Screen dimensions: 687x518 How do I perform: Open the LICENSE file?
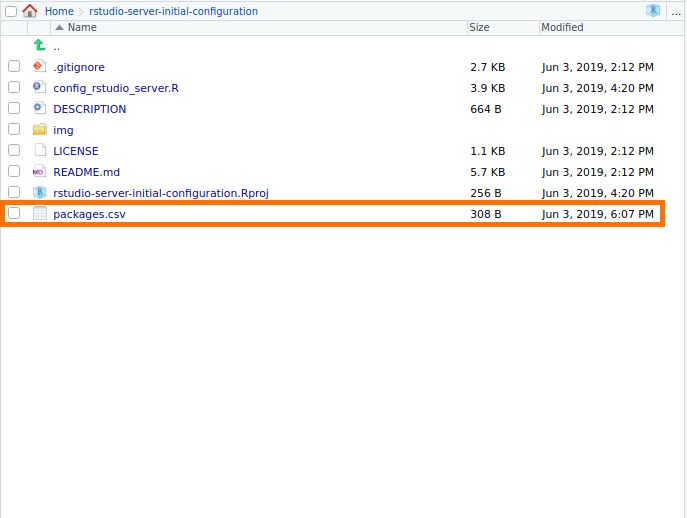coord(76,151)
